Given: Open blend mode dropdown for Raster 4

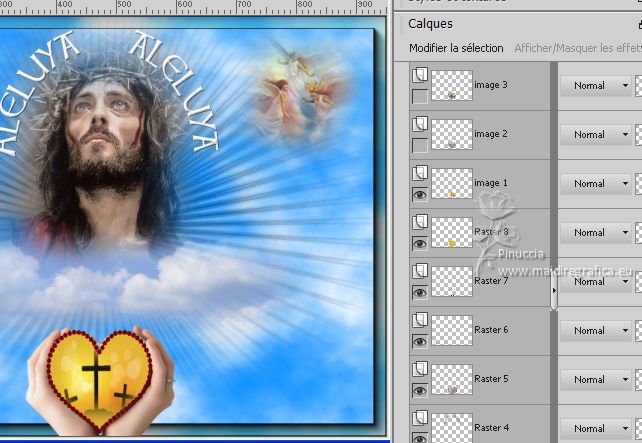Looking at the screenshot, I should (596, 429).
